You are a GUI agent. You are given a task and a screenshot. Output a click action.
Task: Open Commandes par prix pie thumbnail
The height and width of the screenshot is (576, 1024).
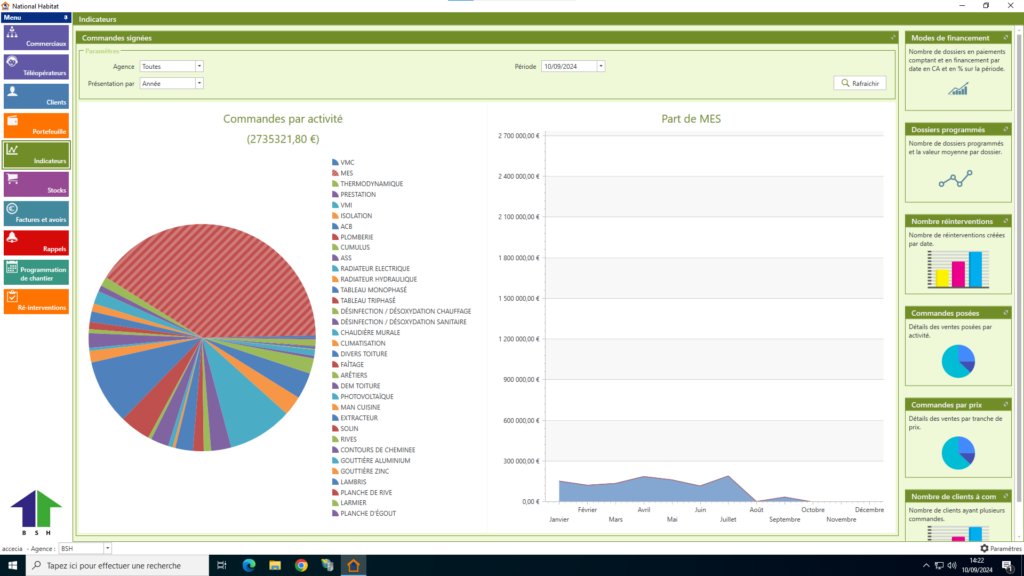(x=958, y=453)
